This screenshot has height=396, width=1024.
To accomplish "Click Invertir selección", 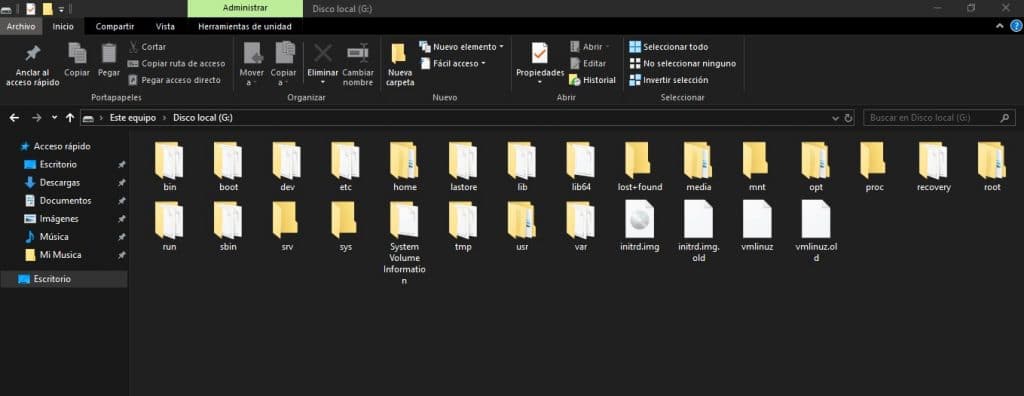I will [669, 80].
